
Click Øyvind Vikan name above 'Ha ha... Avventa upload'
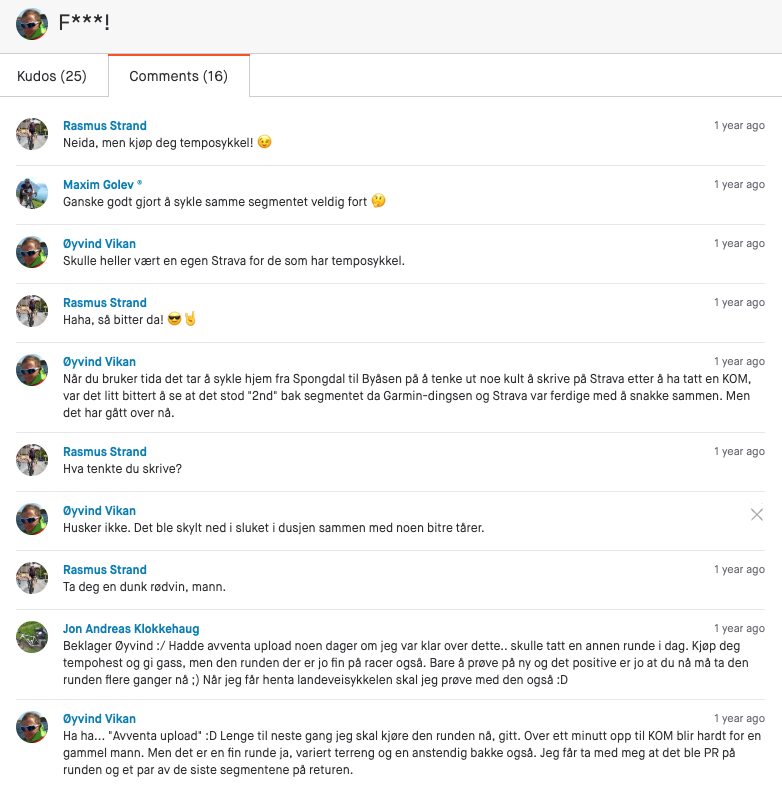pos(99,719)
